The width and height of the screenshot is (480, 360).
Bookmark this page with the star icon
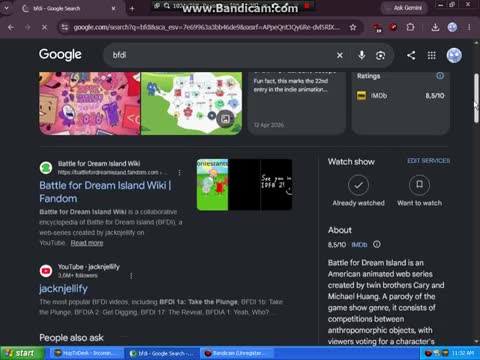pos(353,27)
